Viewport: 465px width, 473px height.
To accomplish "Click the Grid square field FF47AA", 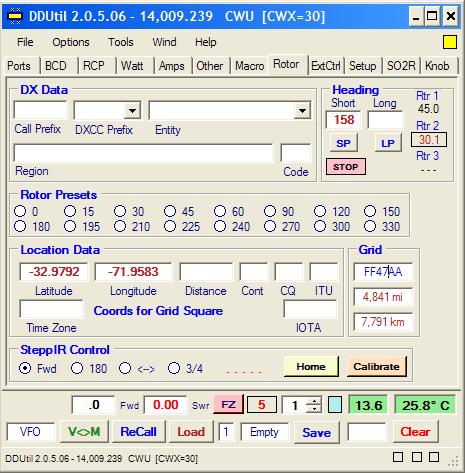I will tap(383, 272).
